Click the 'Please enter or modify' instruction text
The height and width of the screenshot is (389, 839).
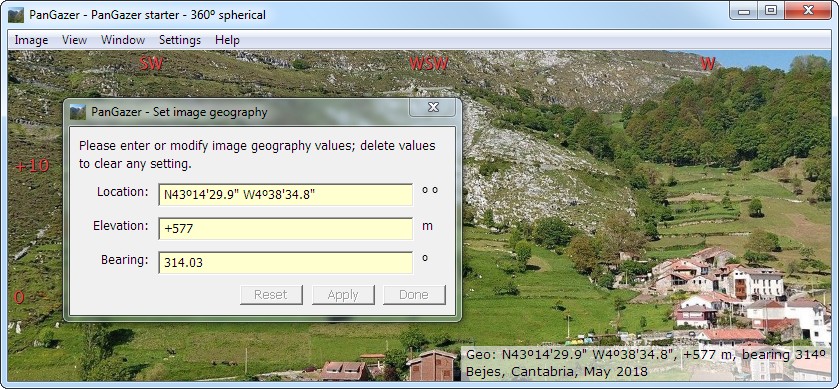click(x=257, y=154)
